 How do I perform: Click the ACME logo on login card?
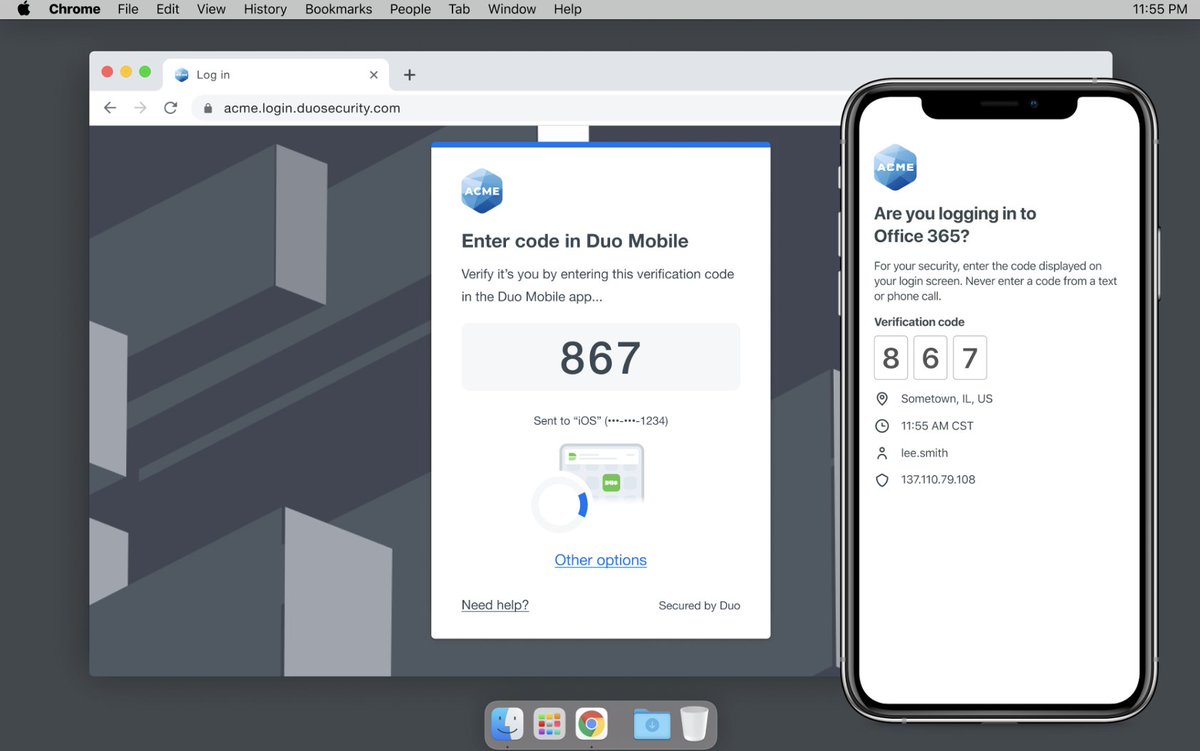click(481, 191)
